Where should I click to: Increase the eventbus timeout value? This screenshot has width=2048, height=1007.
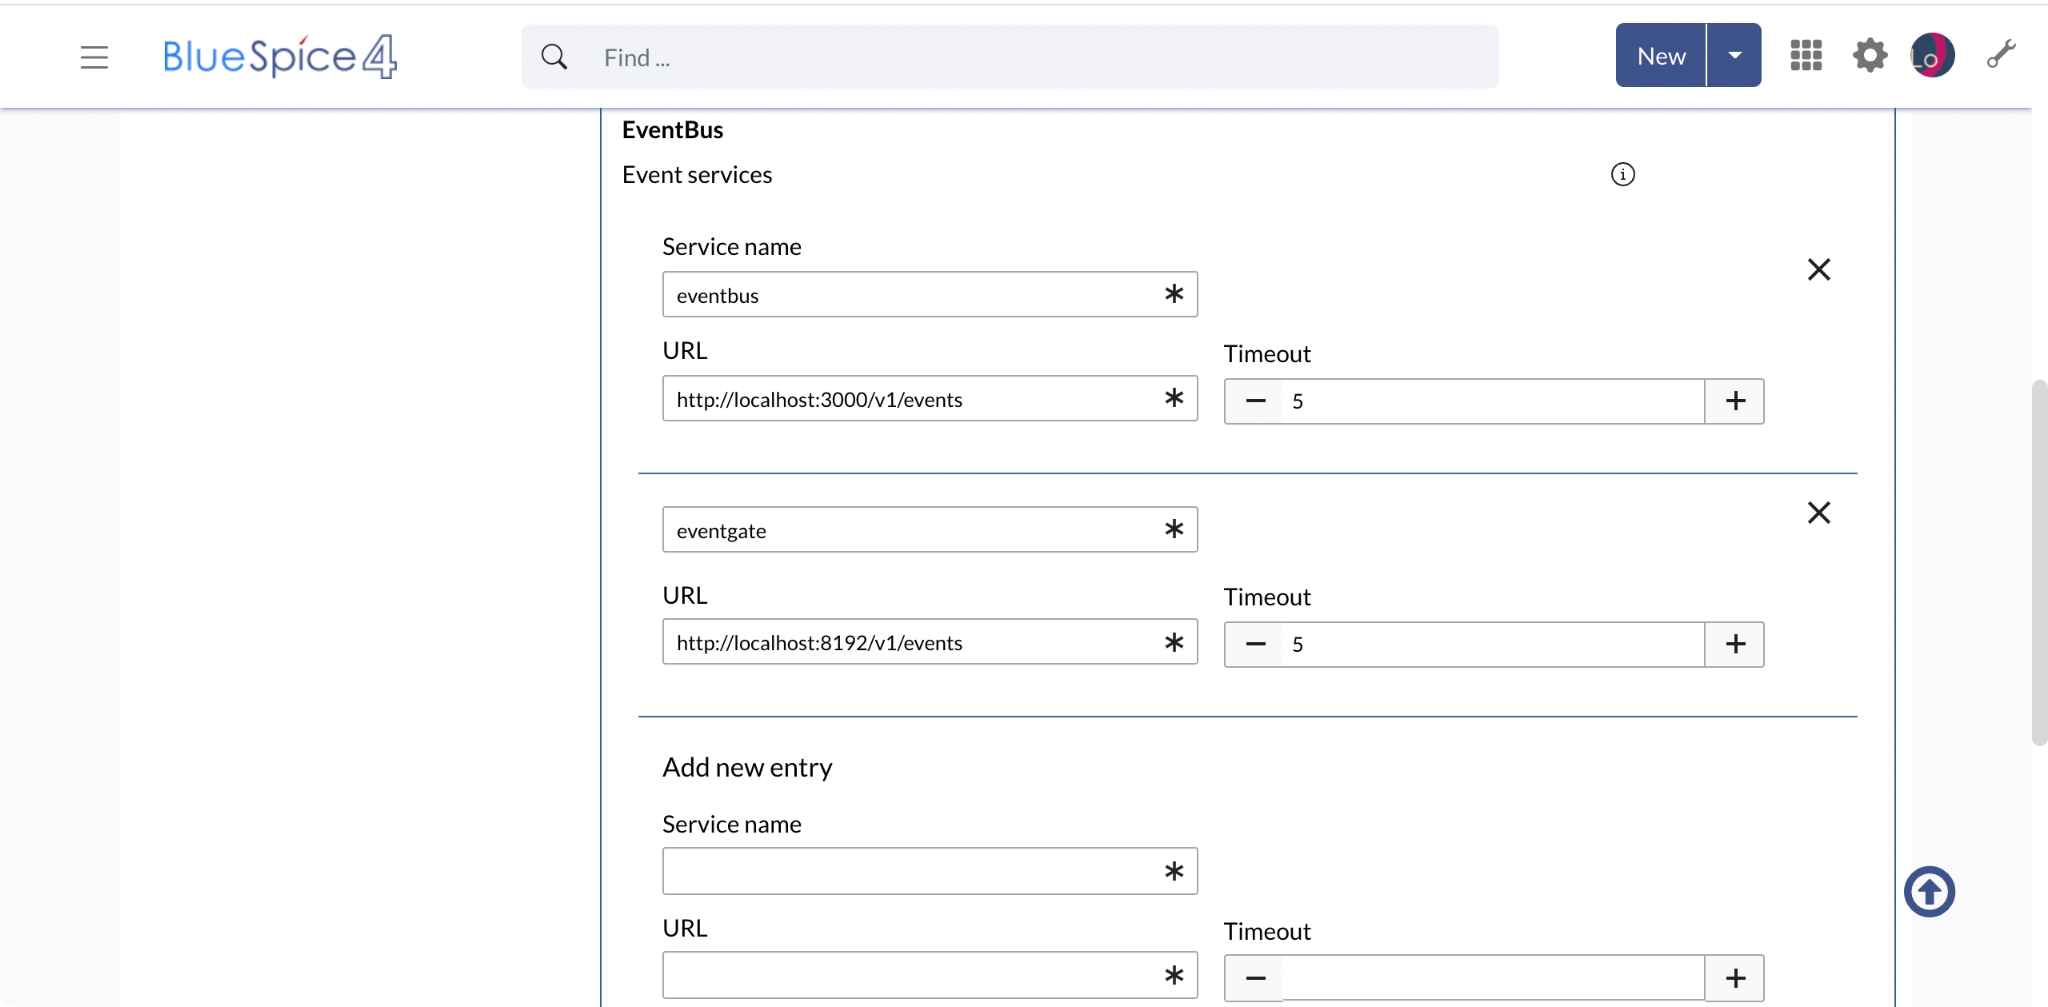tap(1735, 401)
